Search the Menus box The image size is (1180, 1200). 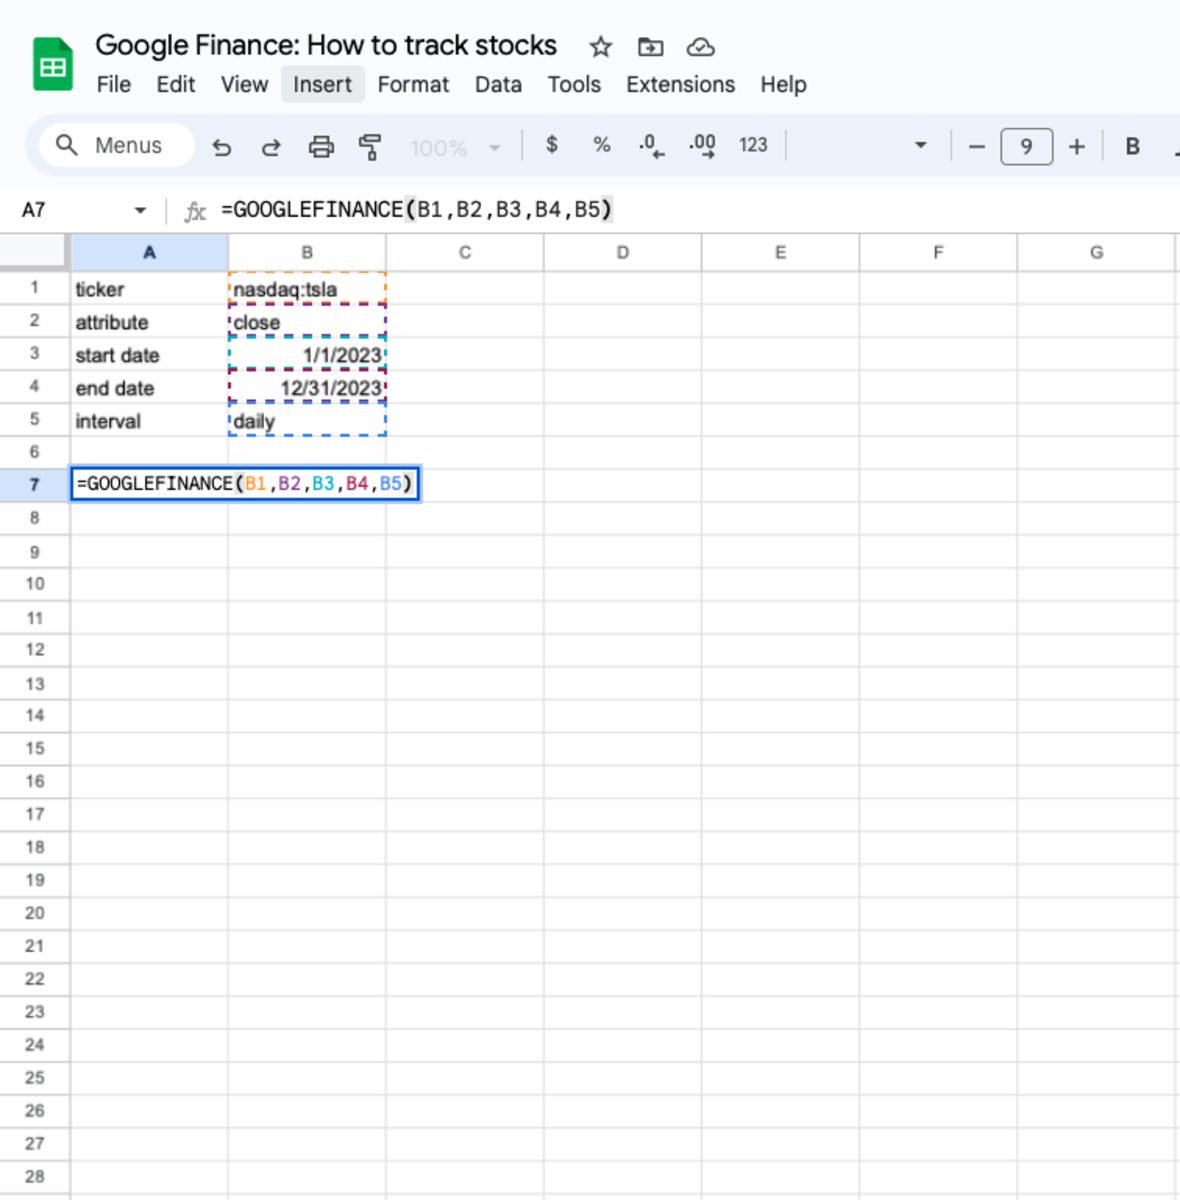tap(117, 145)
